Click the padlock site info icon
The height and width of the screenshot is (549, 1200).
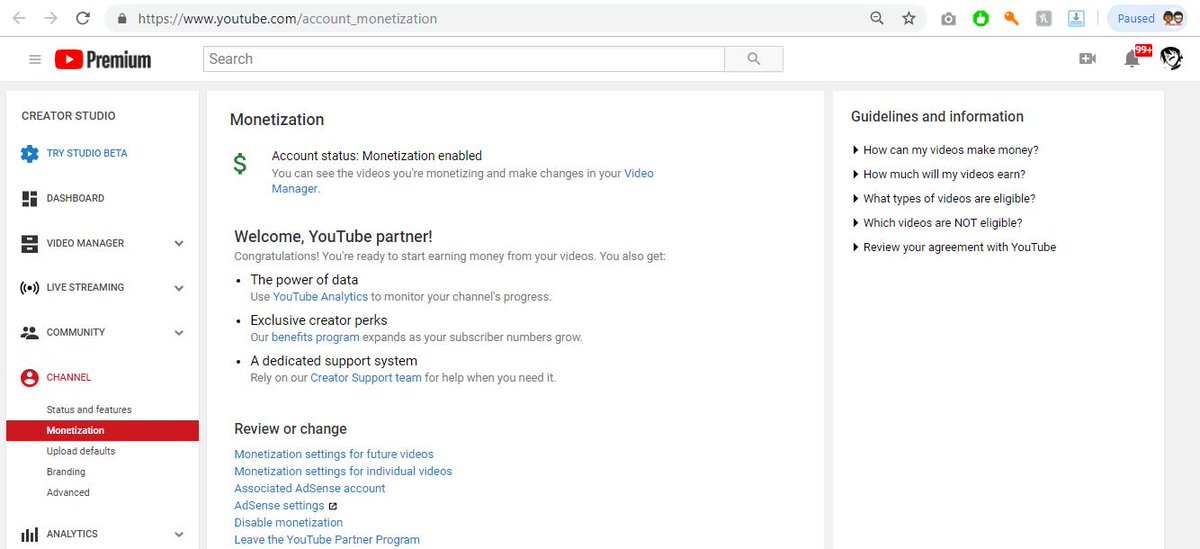(122, 18)
